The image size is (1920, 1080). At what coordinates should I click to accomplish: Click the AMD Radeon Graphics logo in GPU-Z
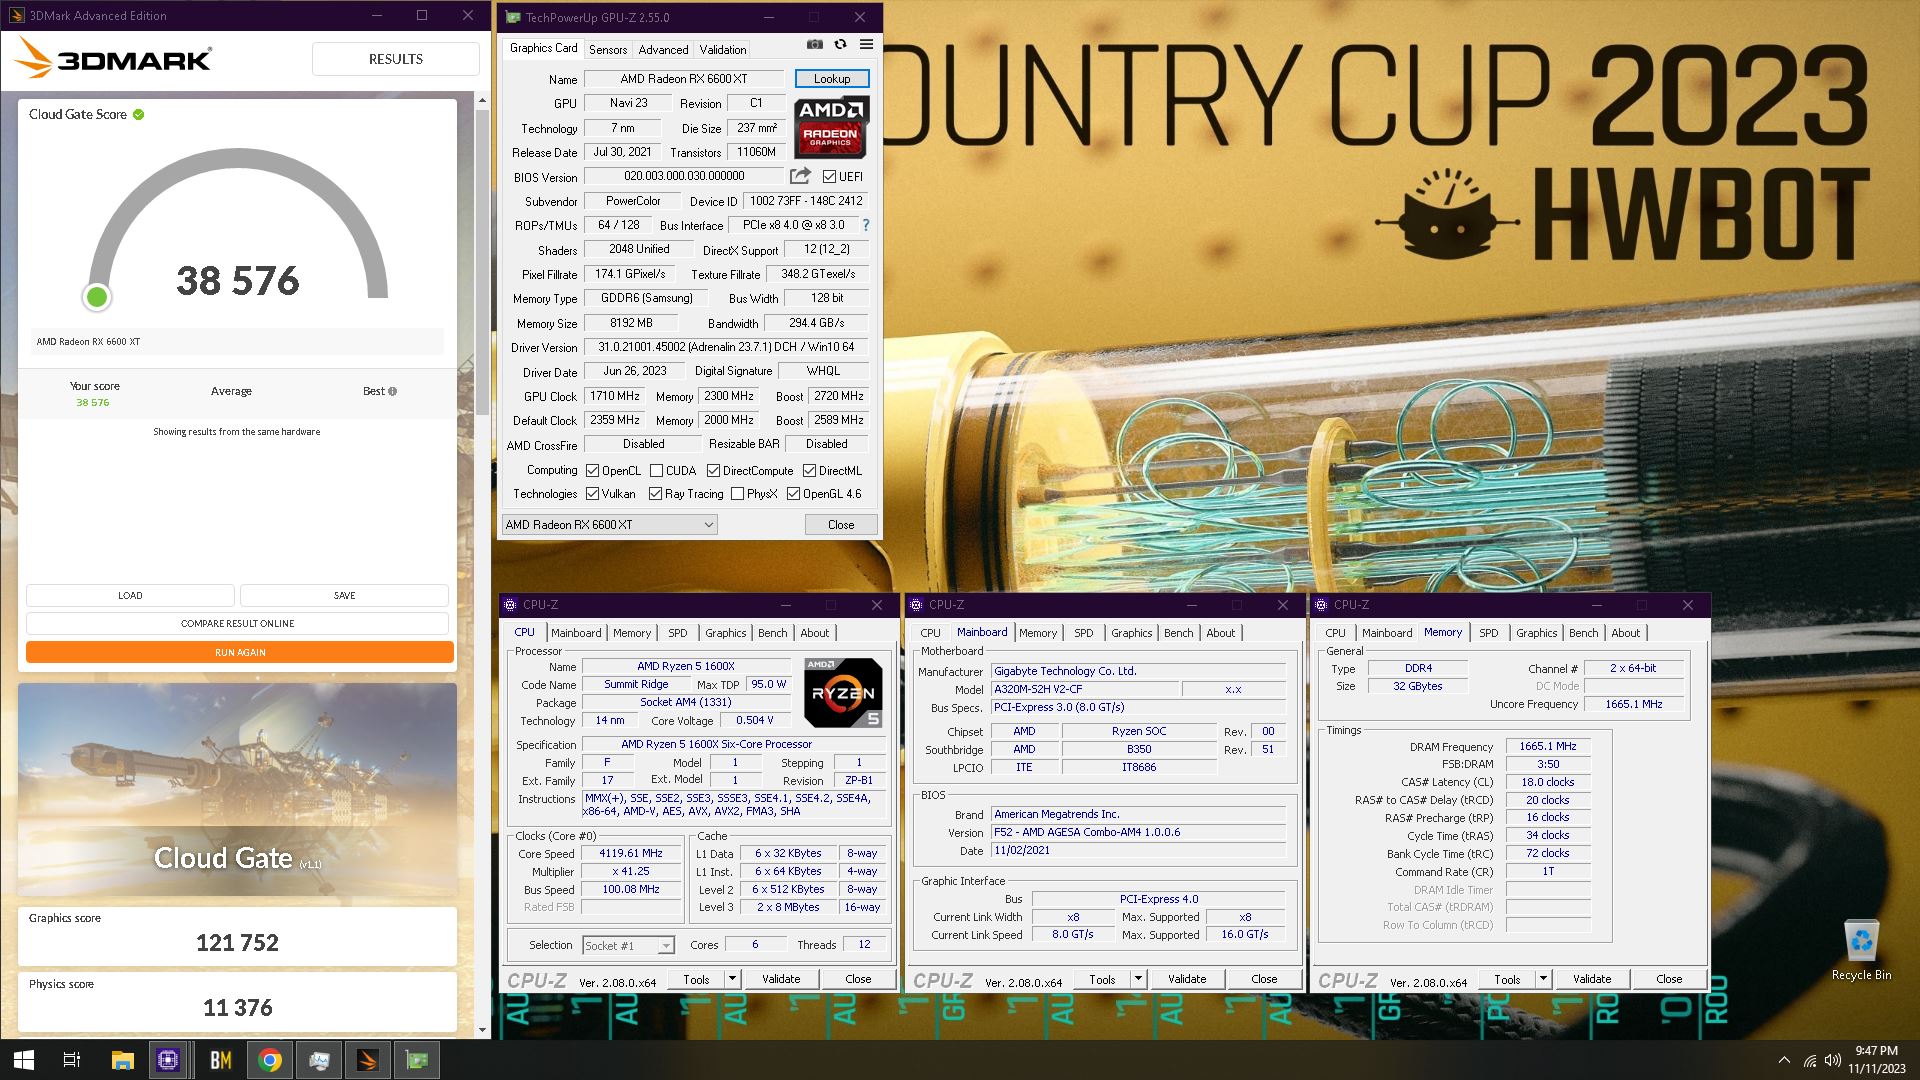tap(831, 127)
